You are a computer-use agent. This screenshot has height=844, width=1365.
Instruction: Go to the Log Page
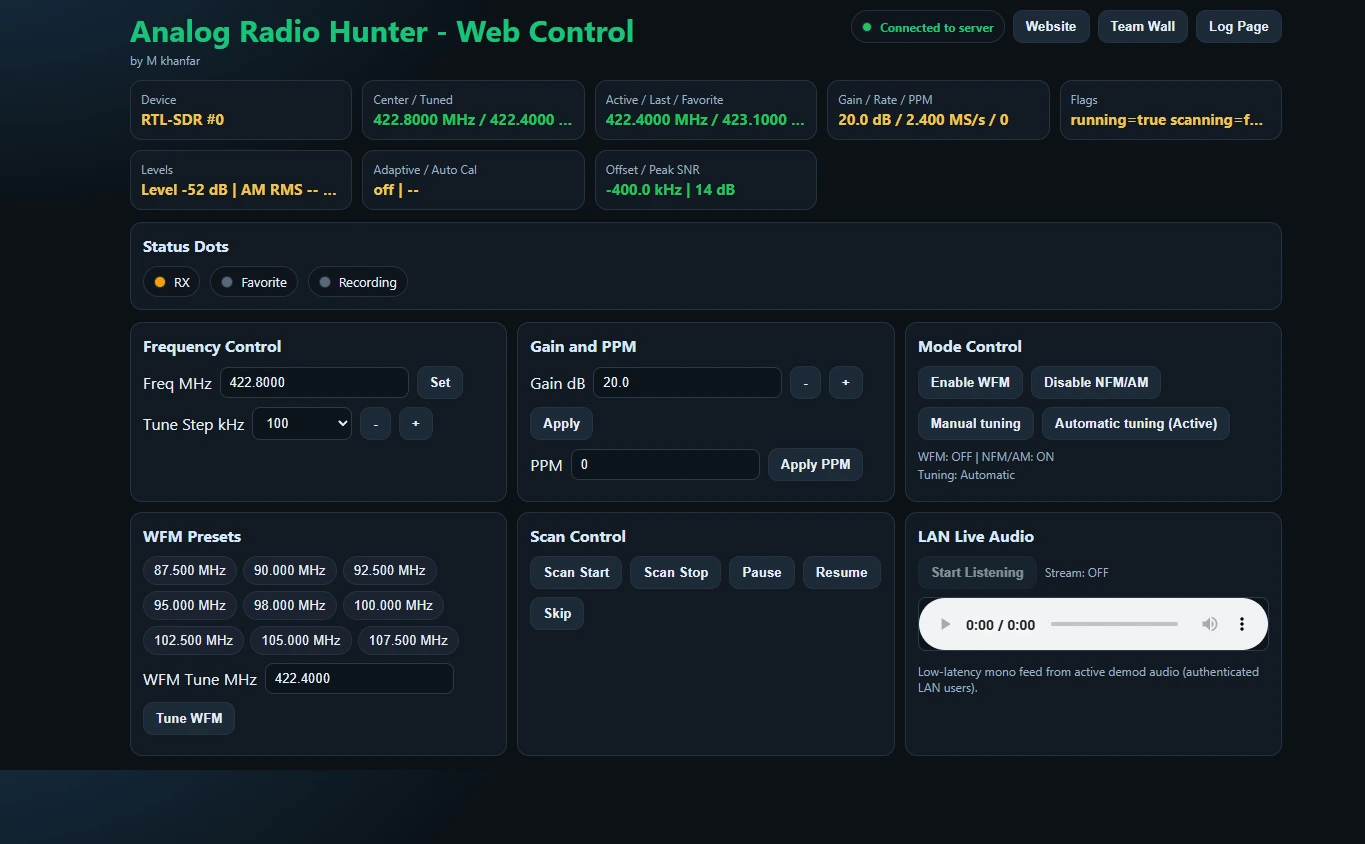pyautogui.click(x=1238, y=27)
